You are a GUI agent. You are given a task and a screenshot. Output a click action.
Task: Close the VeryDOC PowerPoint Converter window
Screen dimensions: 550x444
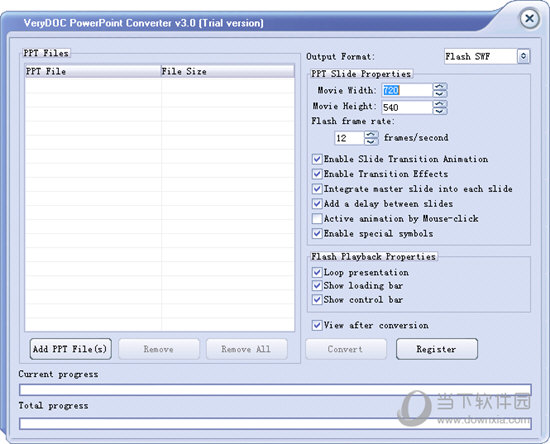click(x=529, y=18)
